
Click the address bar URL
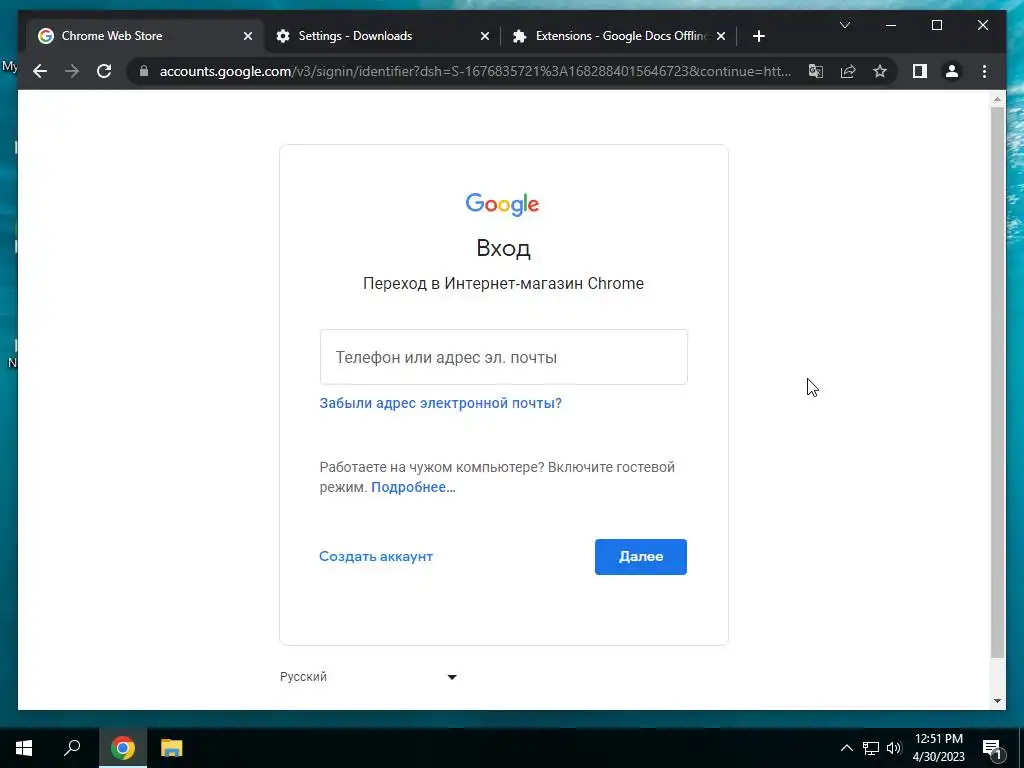click(x=475, y=71)
